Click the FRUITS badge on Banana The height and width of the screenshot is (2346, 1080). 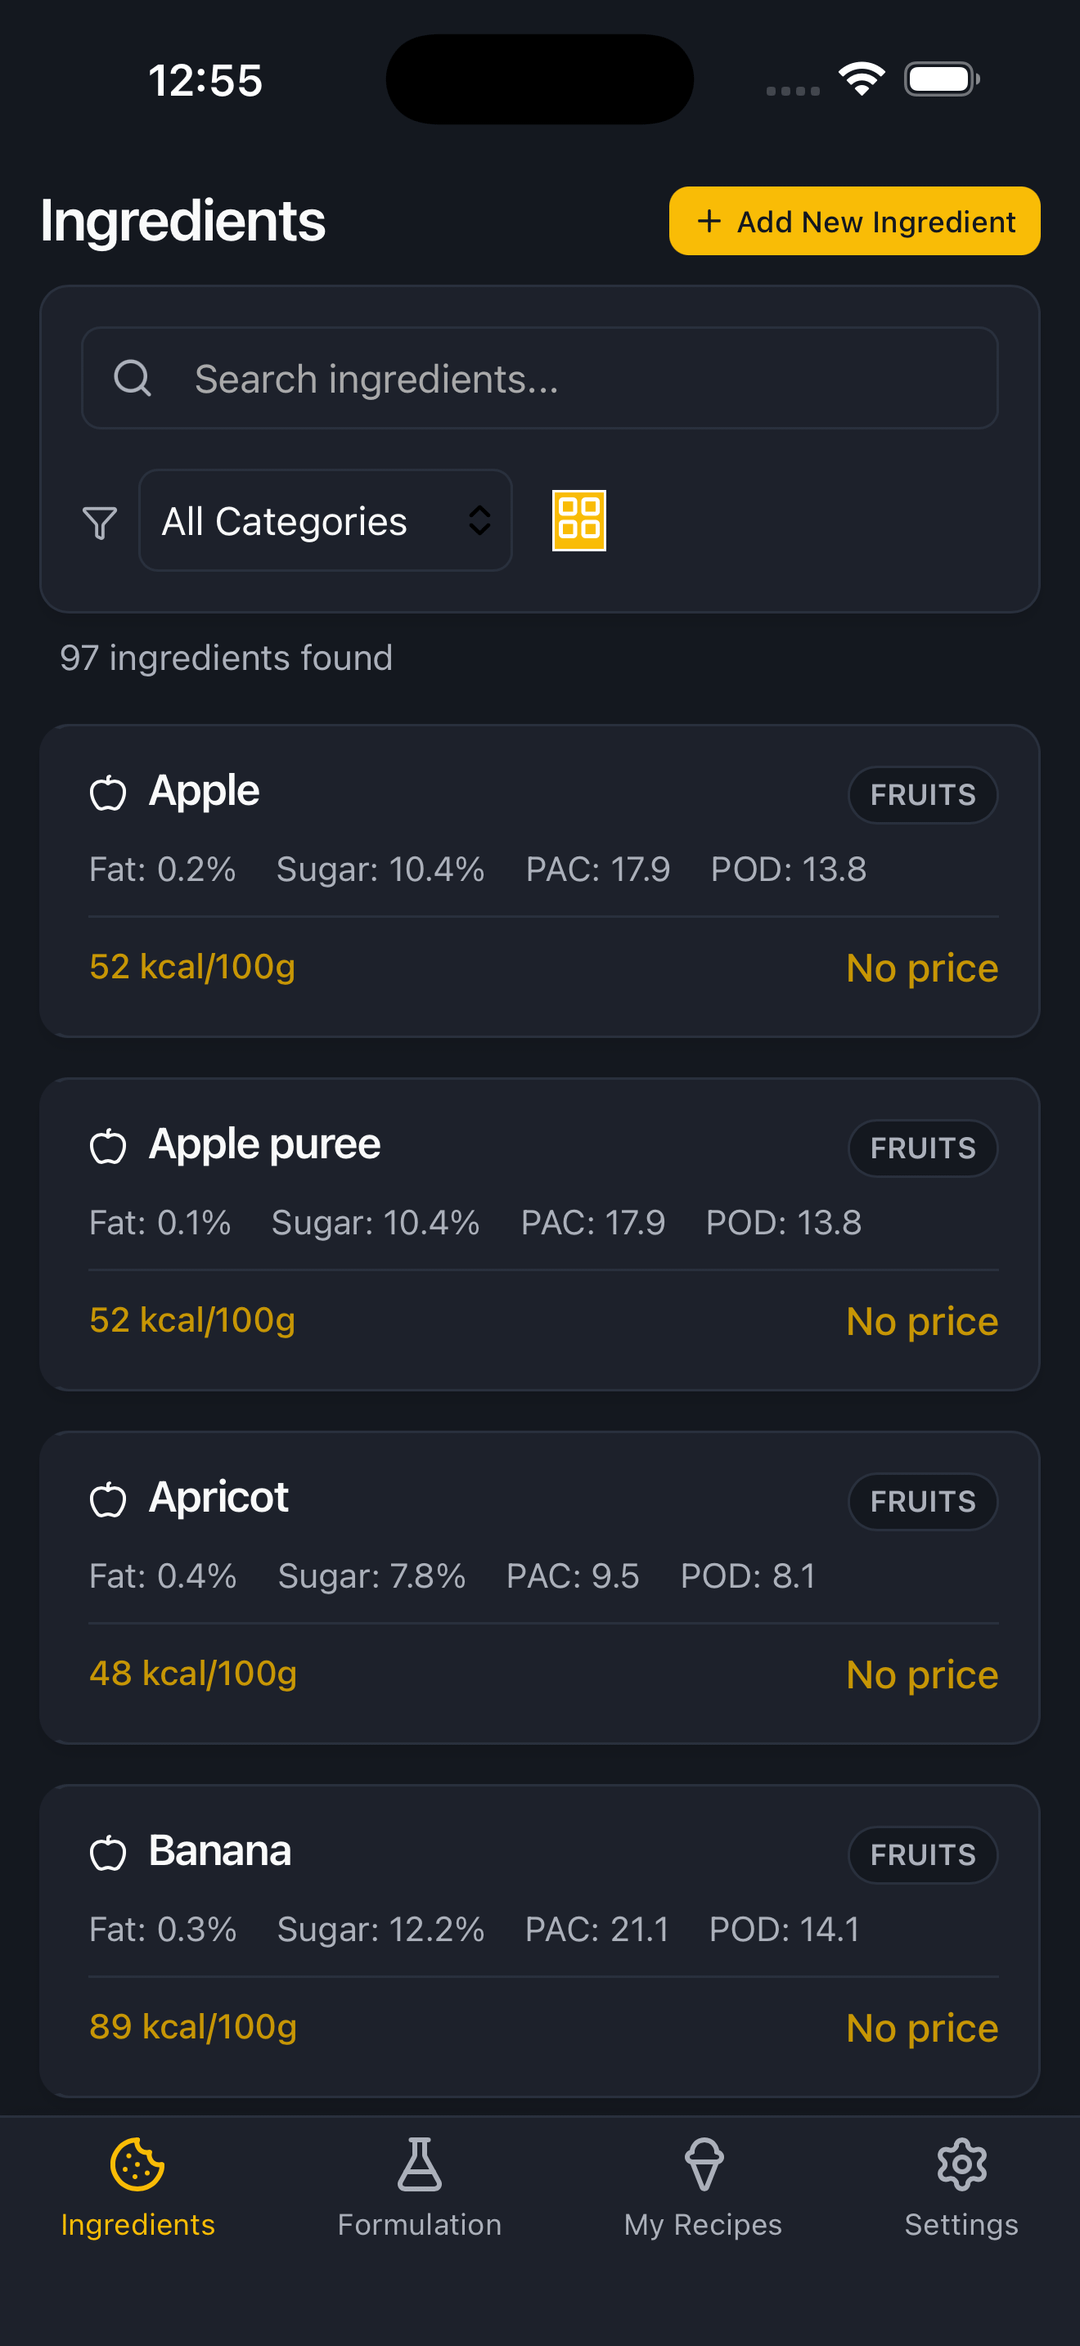tap(922, 1855)
